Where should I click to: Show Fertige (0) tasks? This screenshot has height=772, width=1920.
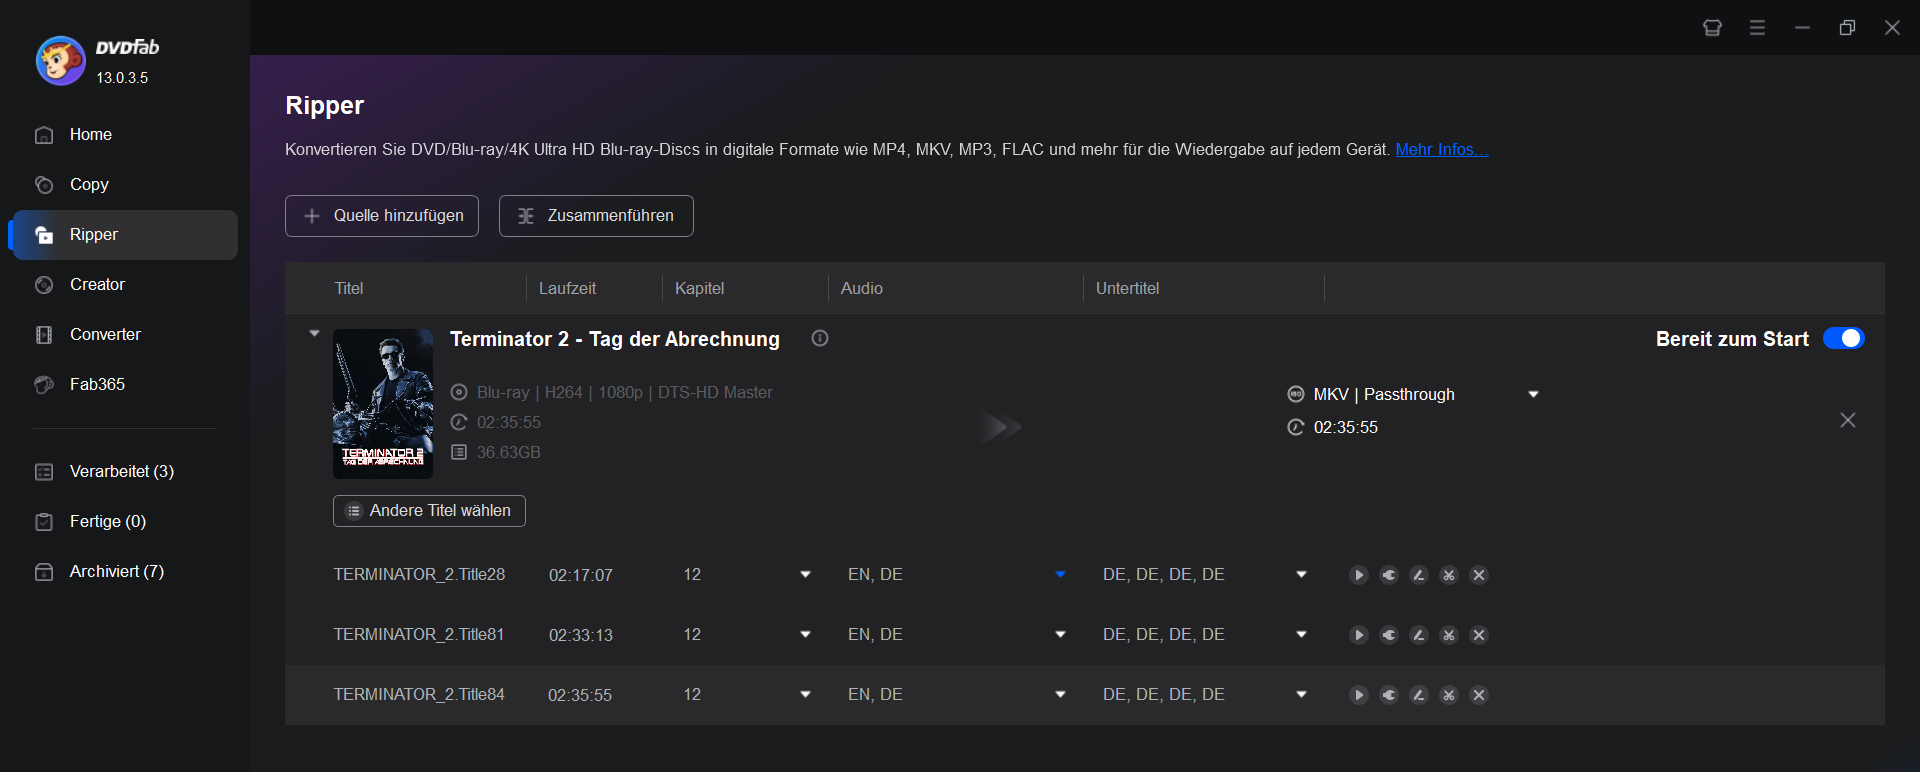tap(124, 521)
